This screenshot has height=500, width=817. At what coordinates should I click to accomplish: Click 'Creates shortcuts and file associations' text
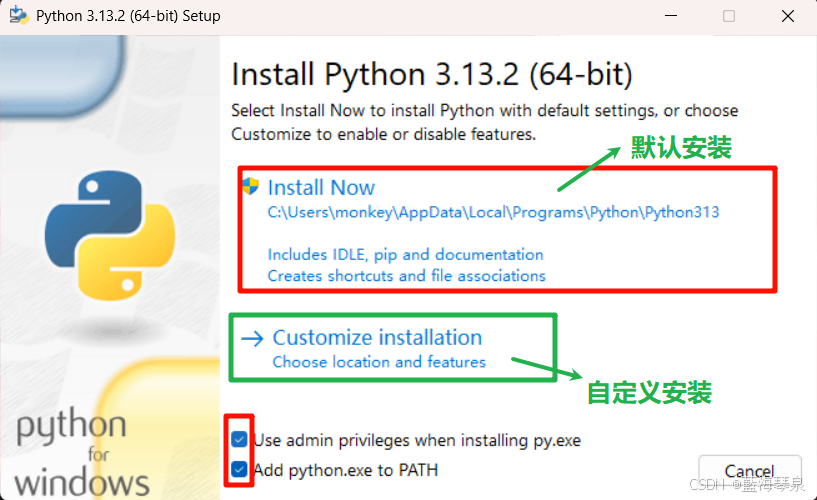[x=406, y=276]
